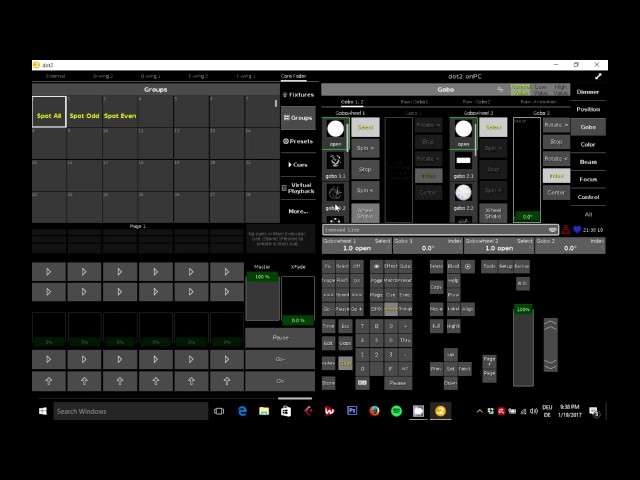
Task: Open Firefox from taskbar
Action: (374, 411)
